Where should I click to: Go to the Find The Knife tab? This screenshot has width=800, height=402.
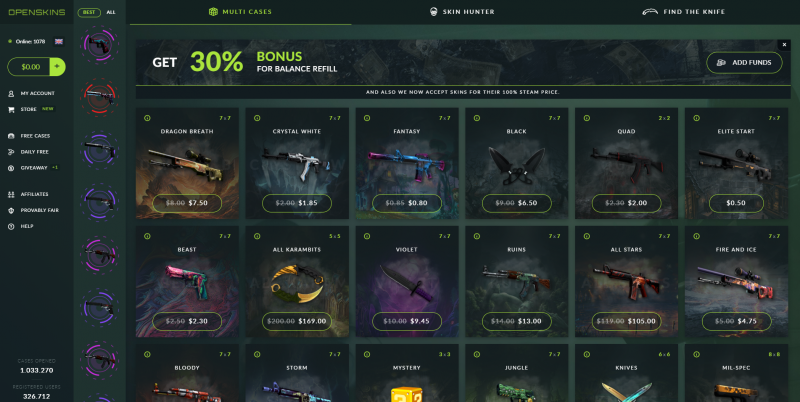[683, 12]
